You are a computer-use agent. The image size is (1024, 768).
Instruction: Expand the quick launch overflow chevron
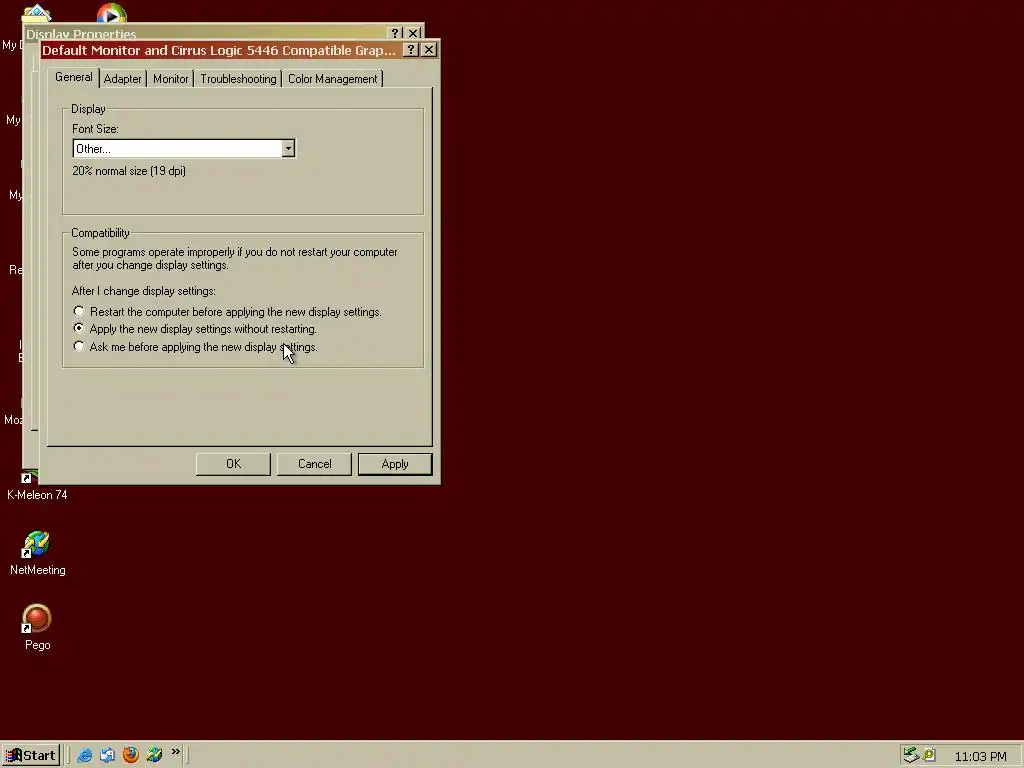coord(175,752)
